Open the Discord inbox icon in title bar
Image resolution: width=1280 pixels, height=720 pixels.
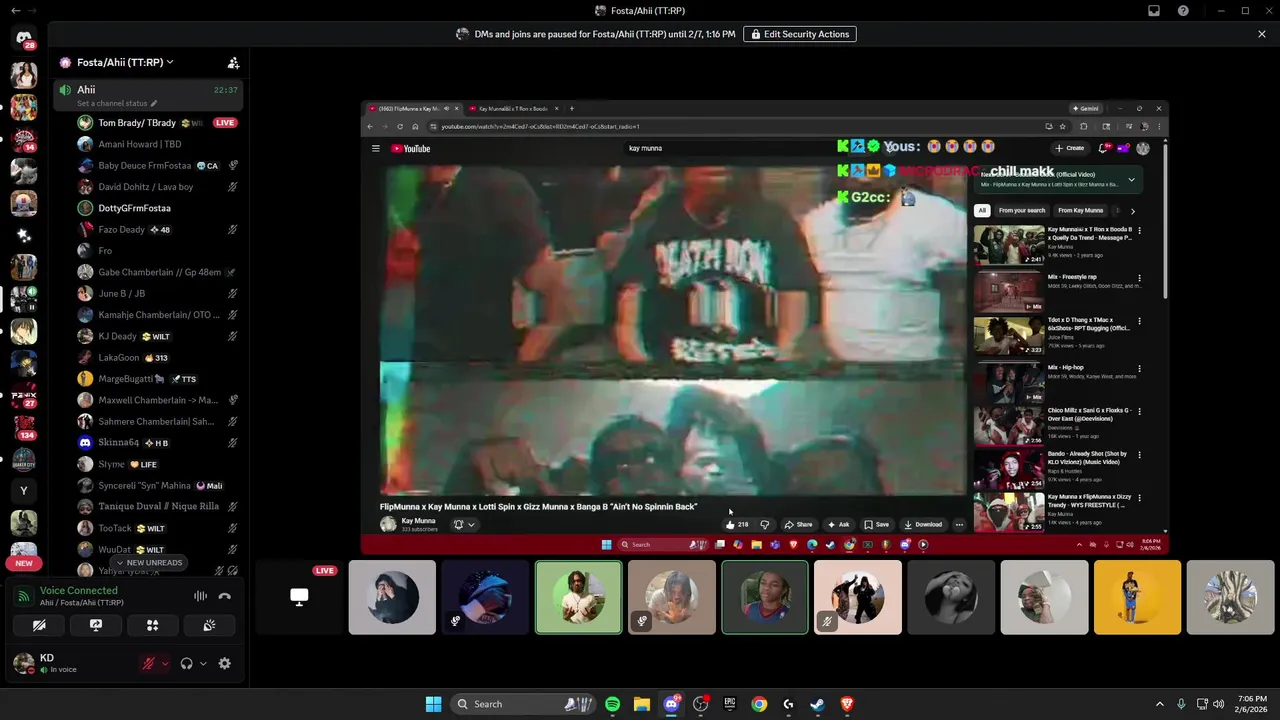1154,11
